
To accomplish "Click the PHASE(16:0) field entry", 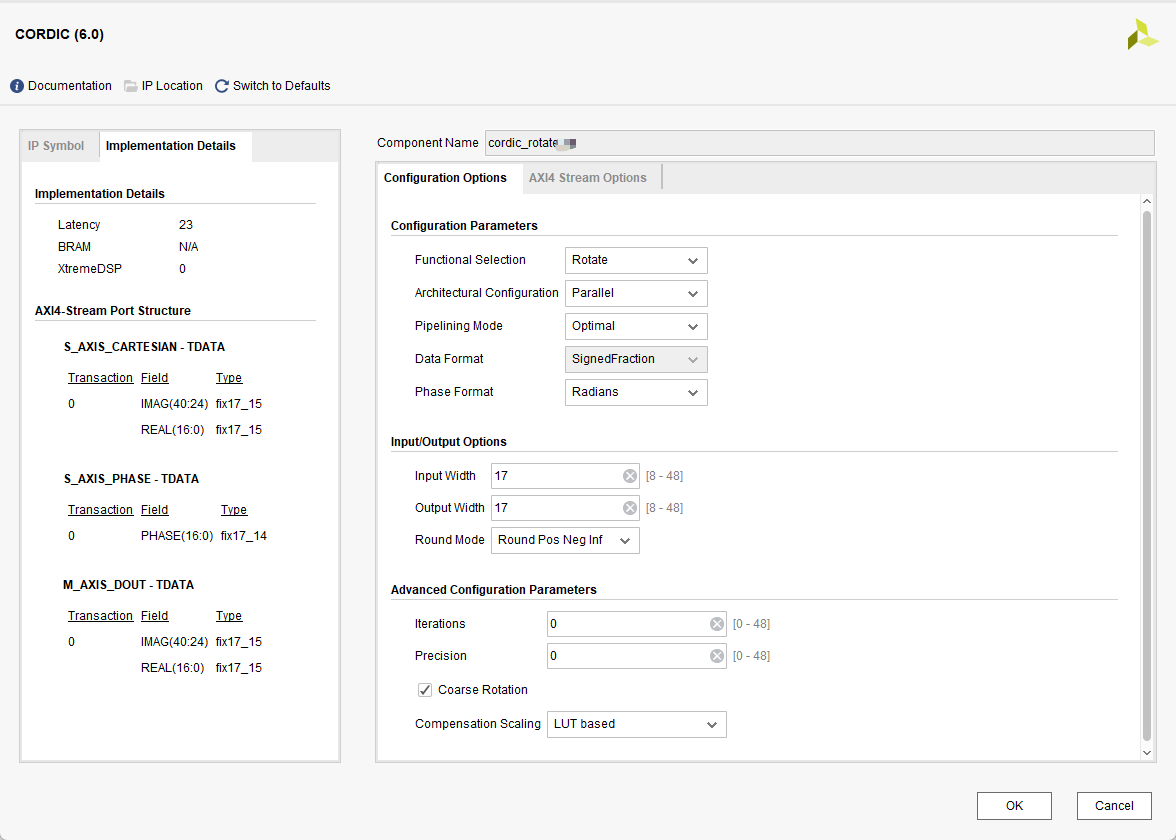I will [177, 536].
